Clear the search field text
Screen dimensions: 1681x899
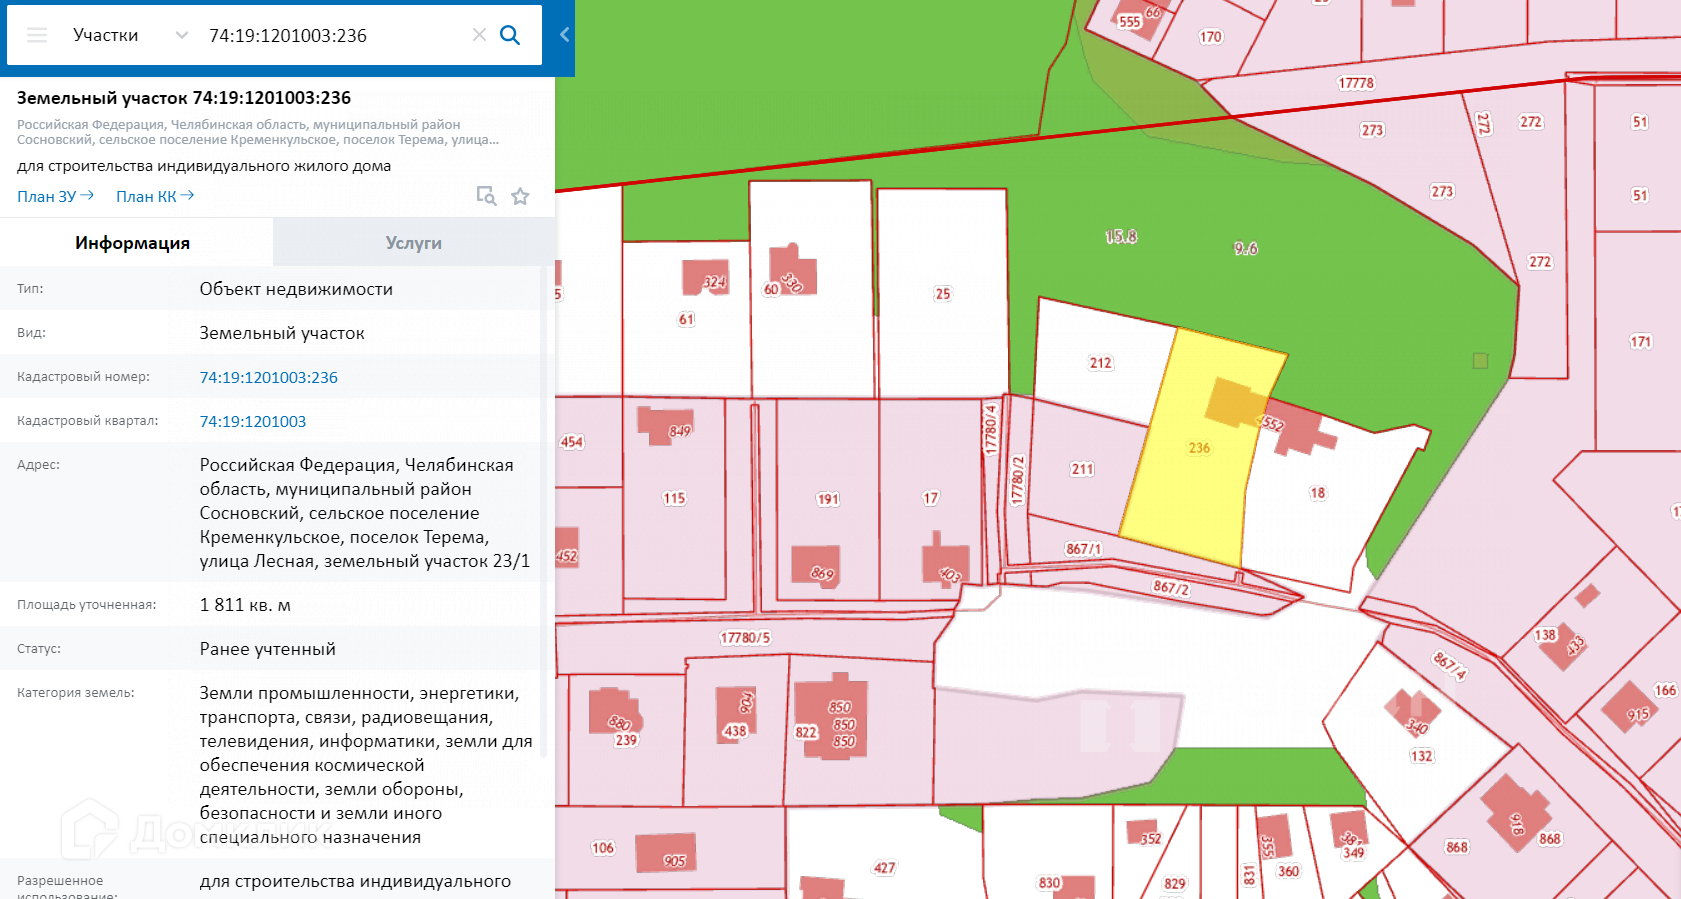[x=479, y=35]
